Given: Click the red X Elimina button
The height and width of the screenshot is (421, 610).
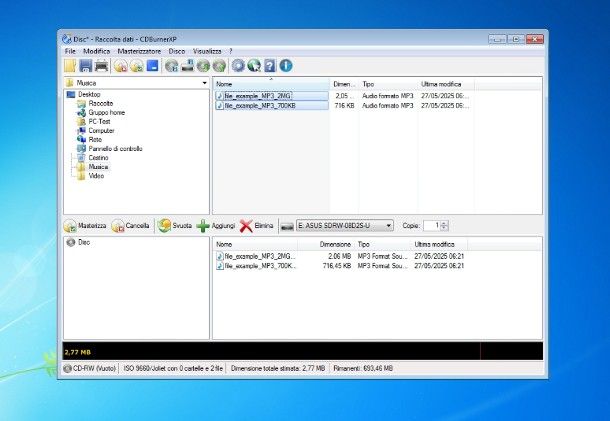Looking at the screenshot, I should (x=256, y=226).
